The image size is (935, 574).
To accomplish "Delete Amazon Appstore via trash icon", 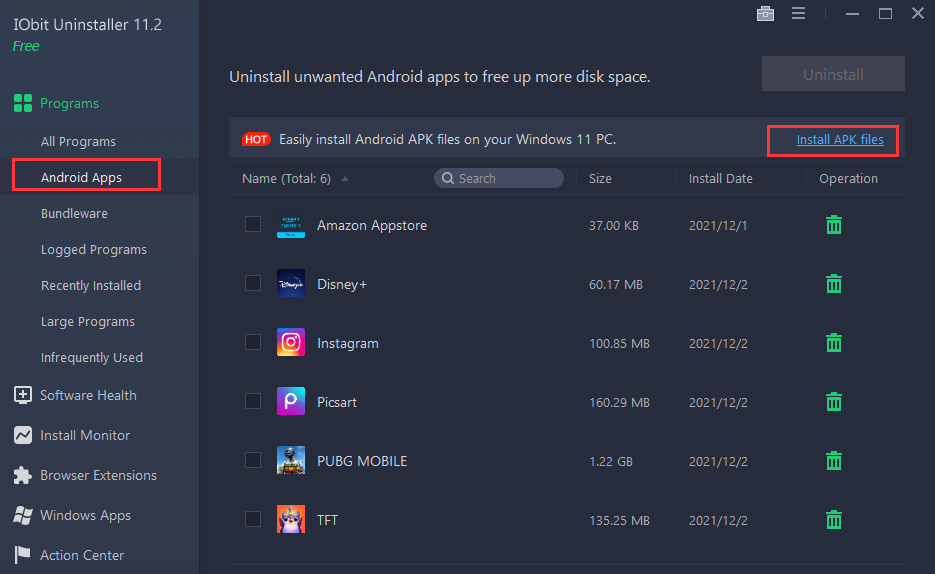I will (x=834, y=225).
